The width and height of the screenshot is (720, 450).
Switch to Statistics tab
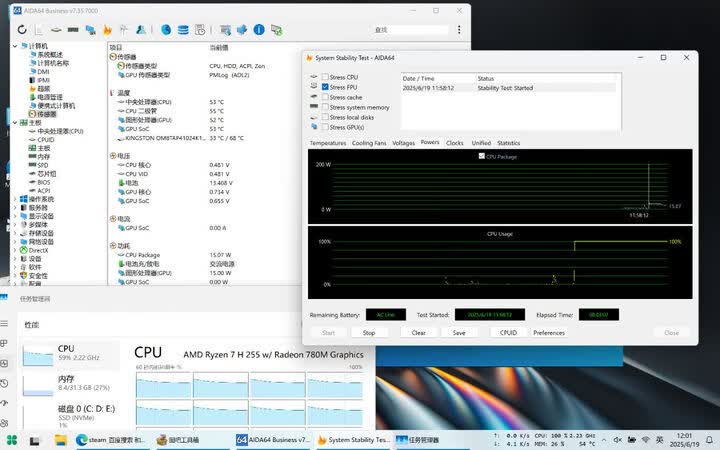point(508,143)
